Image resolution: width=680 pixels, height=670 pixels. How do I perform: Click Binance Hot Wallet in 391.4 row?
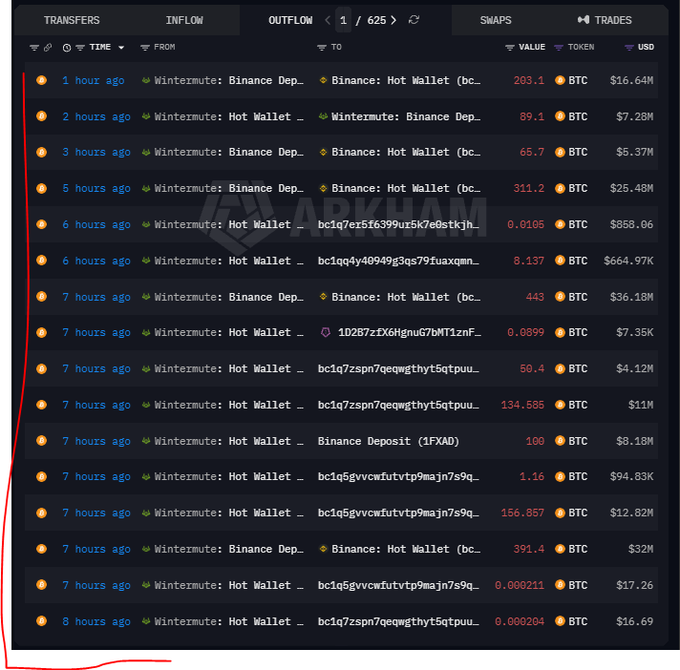click(x=406, y=549)
